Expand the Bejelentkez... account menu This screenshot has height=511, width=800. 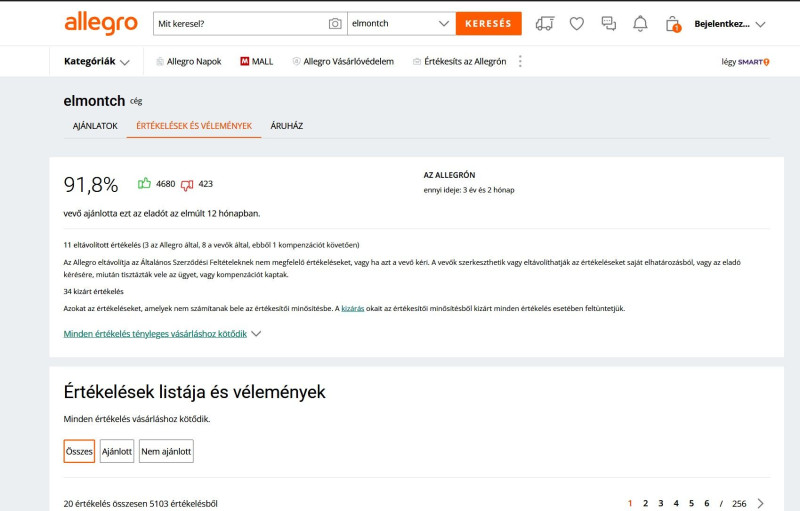click(x=730, y=24)
